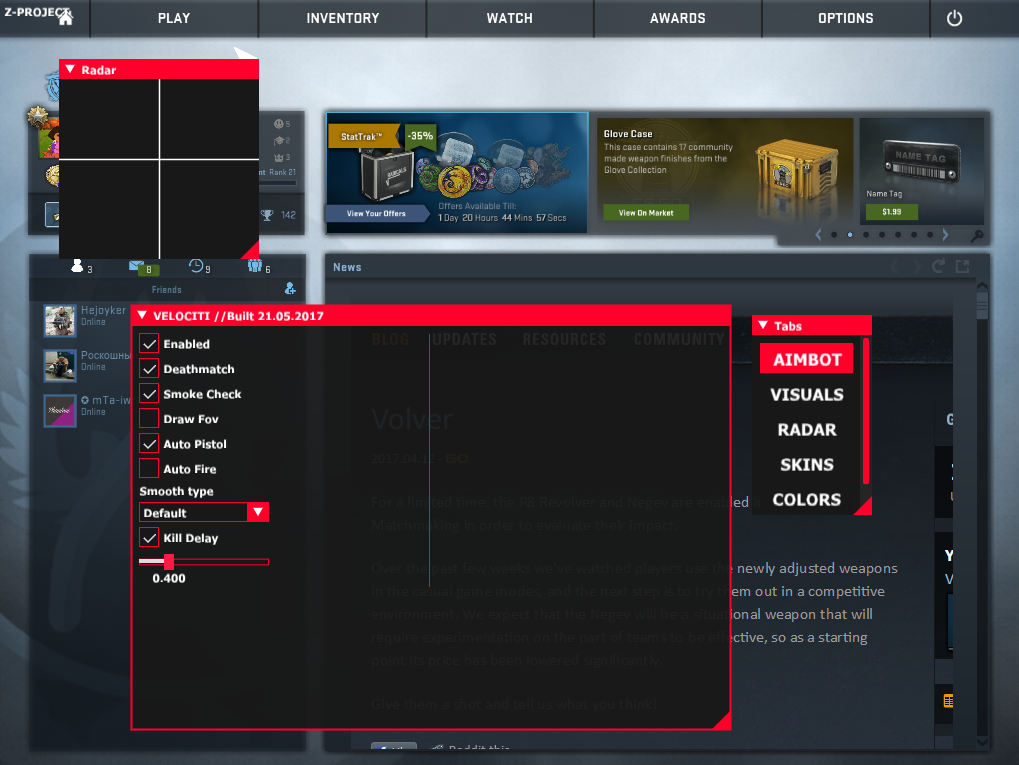1019x765 pixels.
Task: Click the power quit icon
Action: (x=954, y=18)
